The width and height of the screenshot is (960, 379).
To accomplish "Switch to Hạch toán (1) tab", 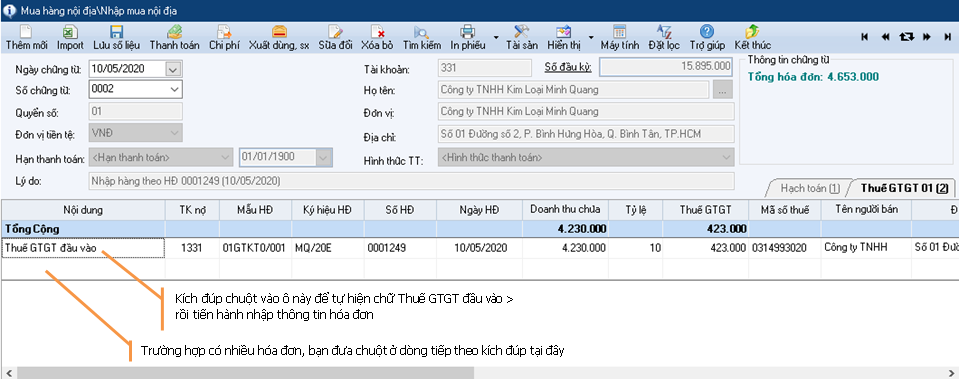I will (x=809, y=188).
